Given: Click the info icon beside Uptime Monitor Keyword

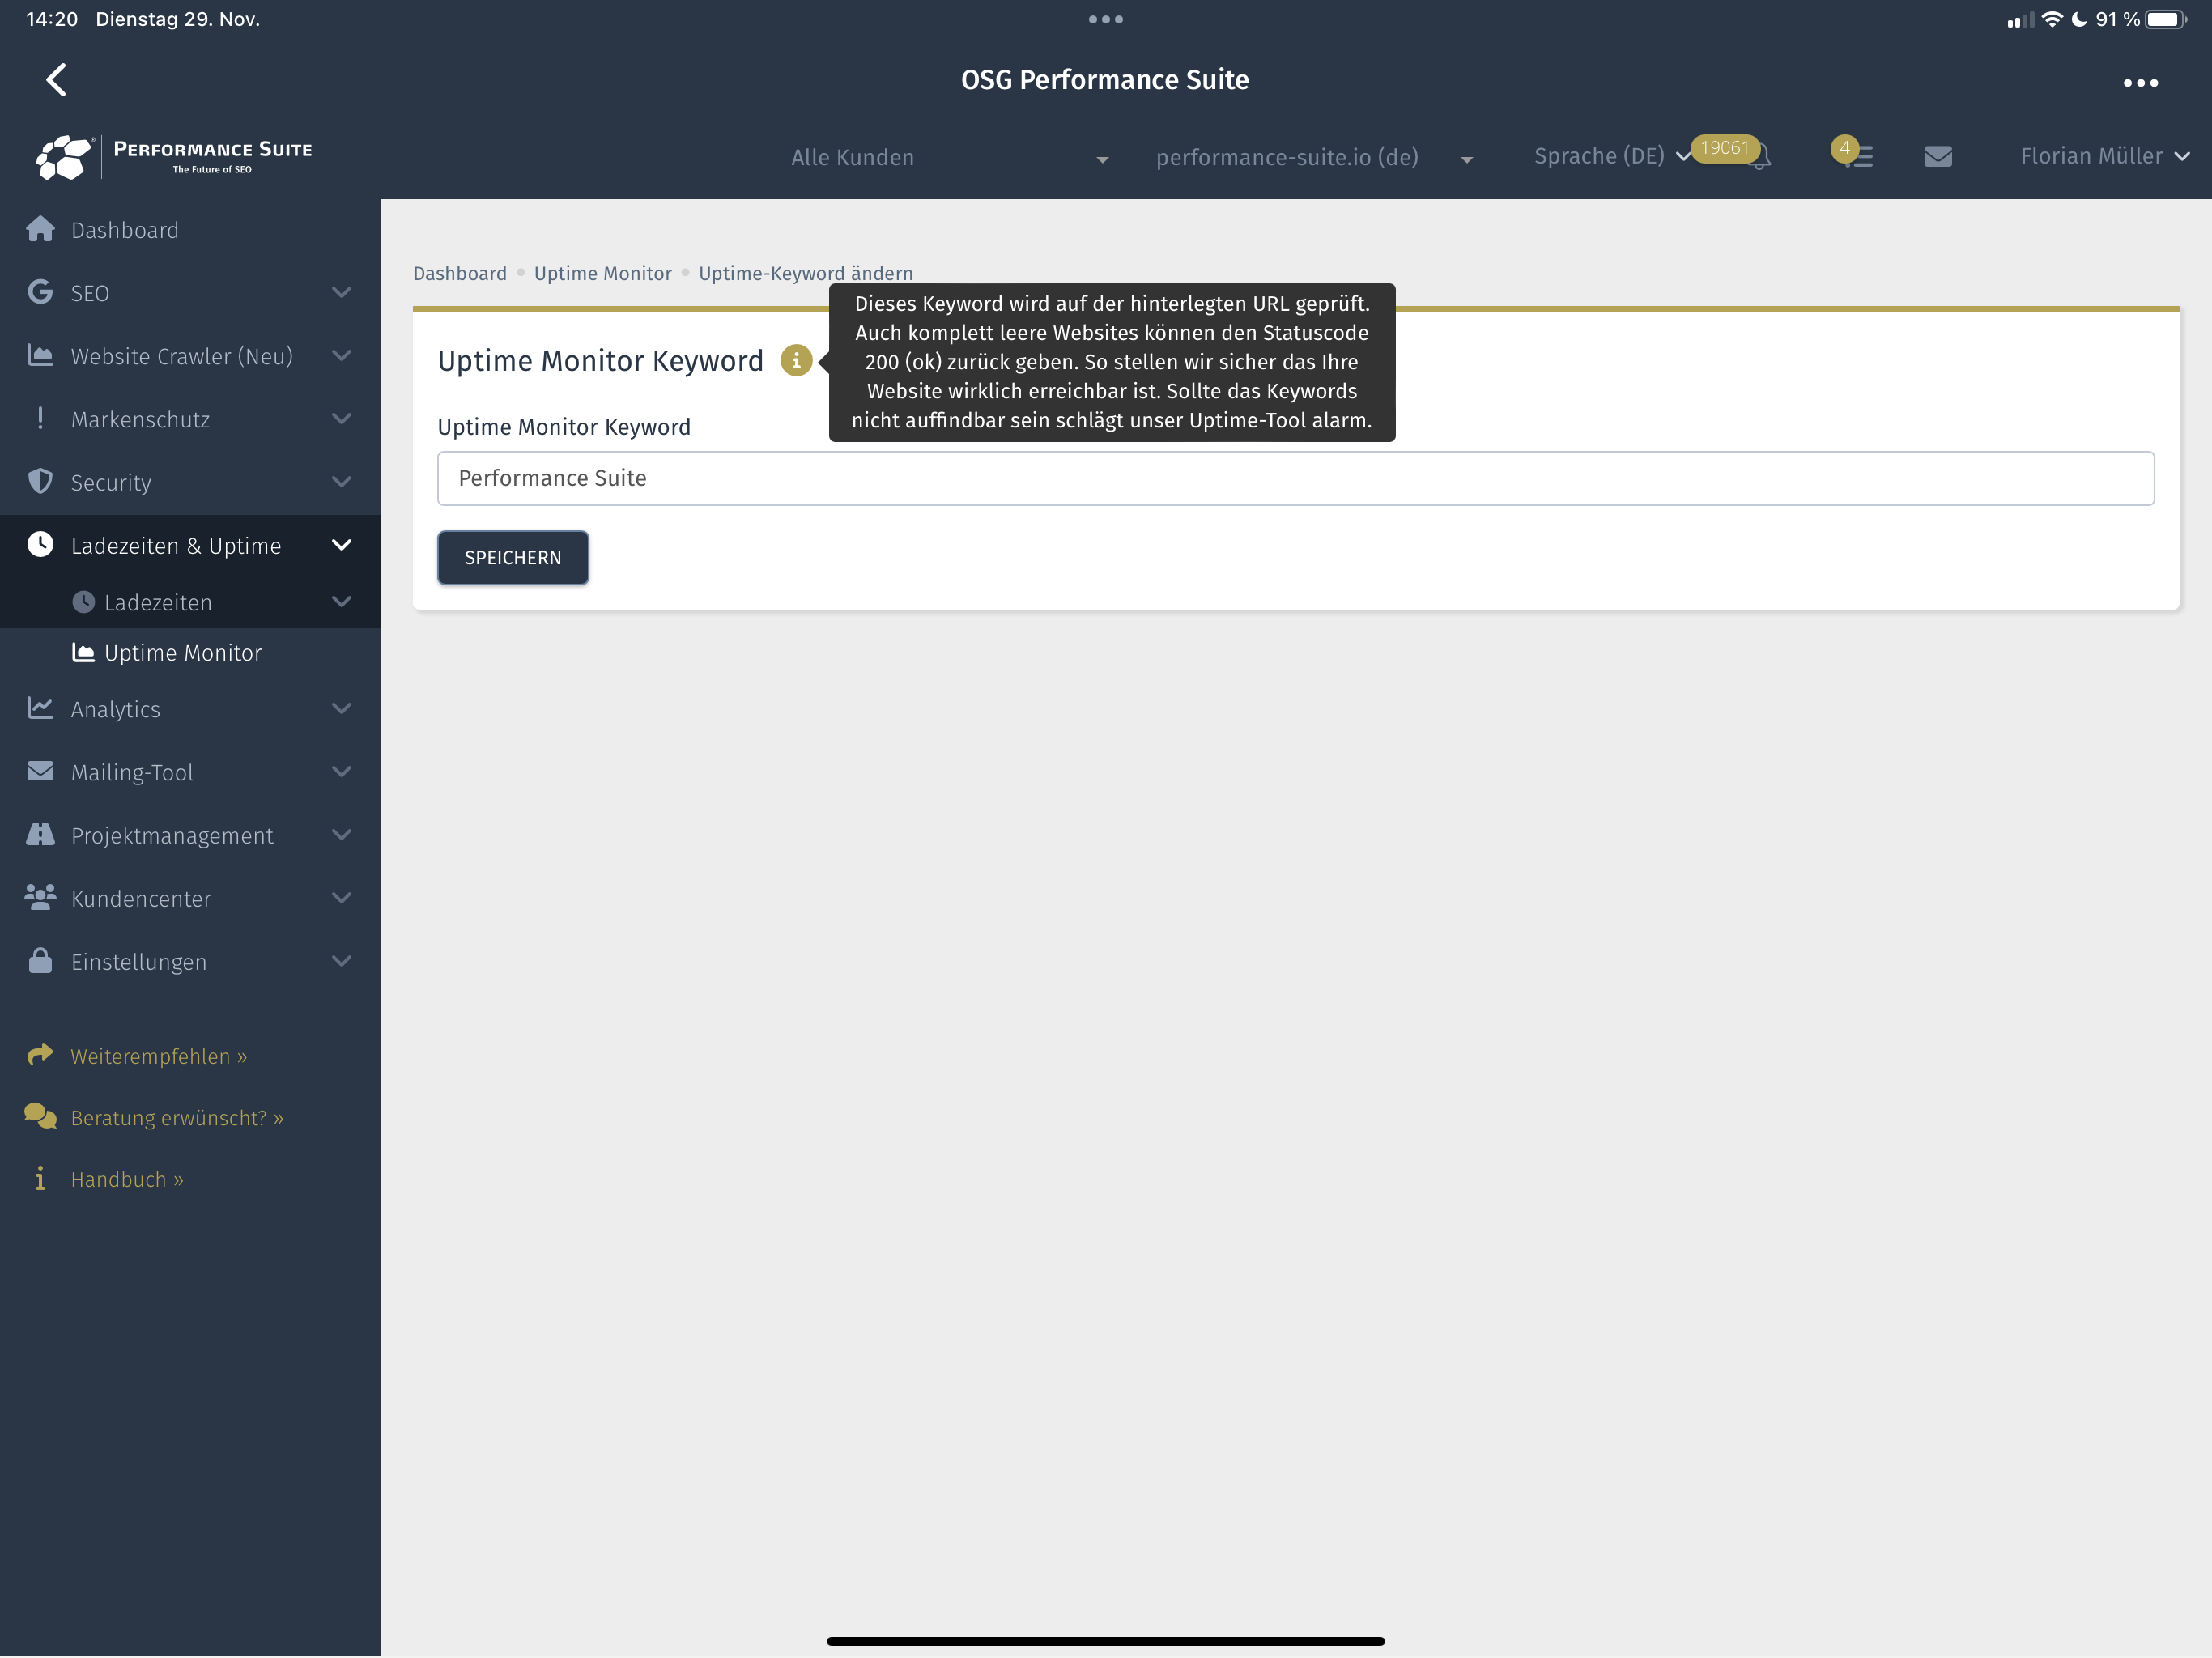Looking at the screenshot, I should click(796, 361).
